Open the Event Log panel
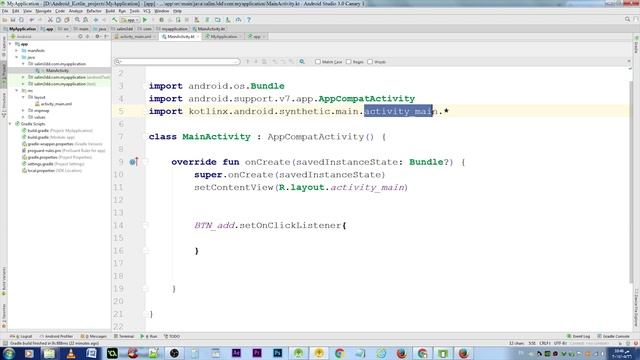 tap(578, 336)
